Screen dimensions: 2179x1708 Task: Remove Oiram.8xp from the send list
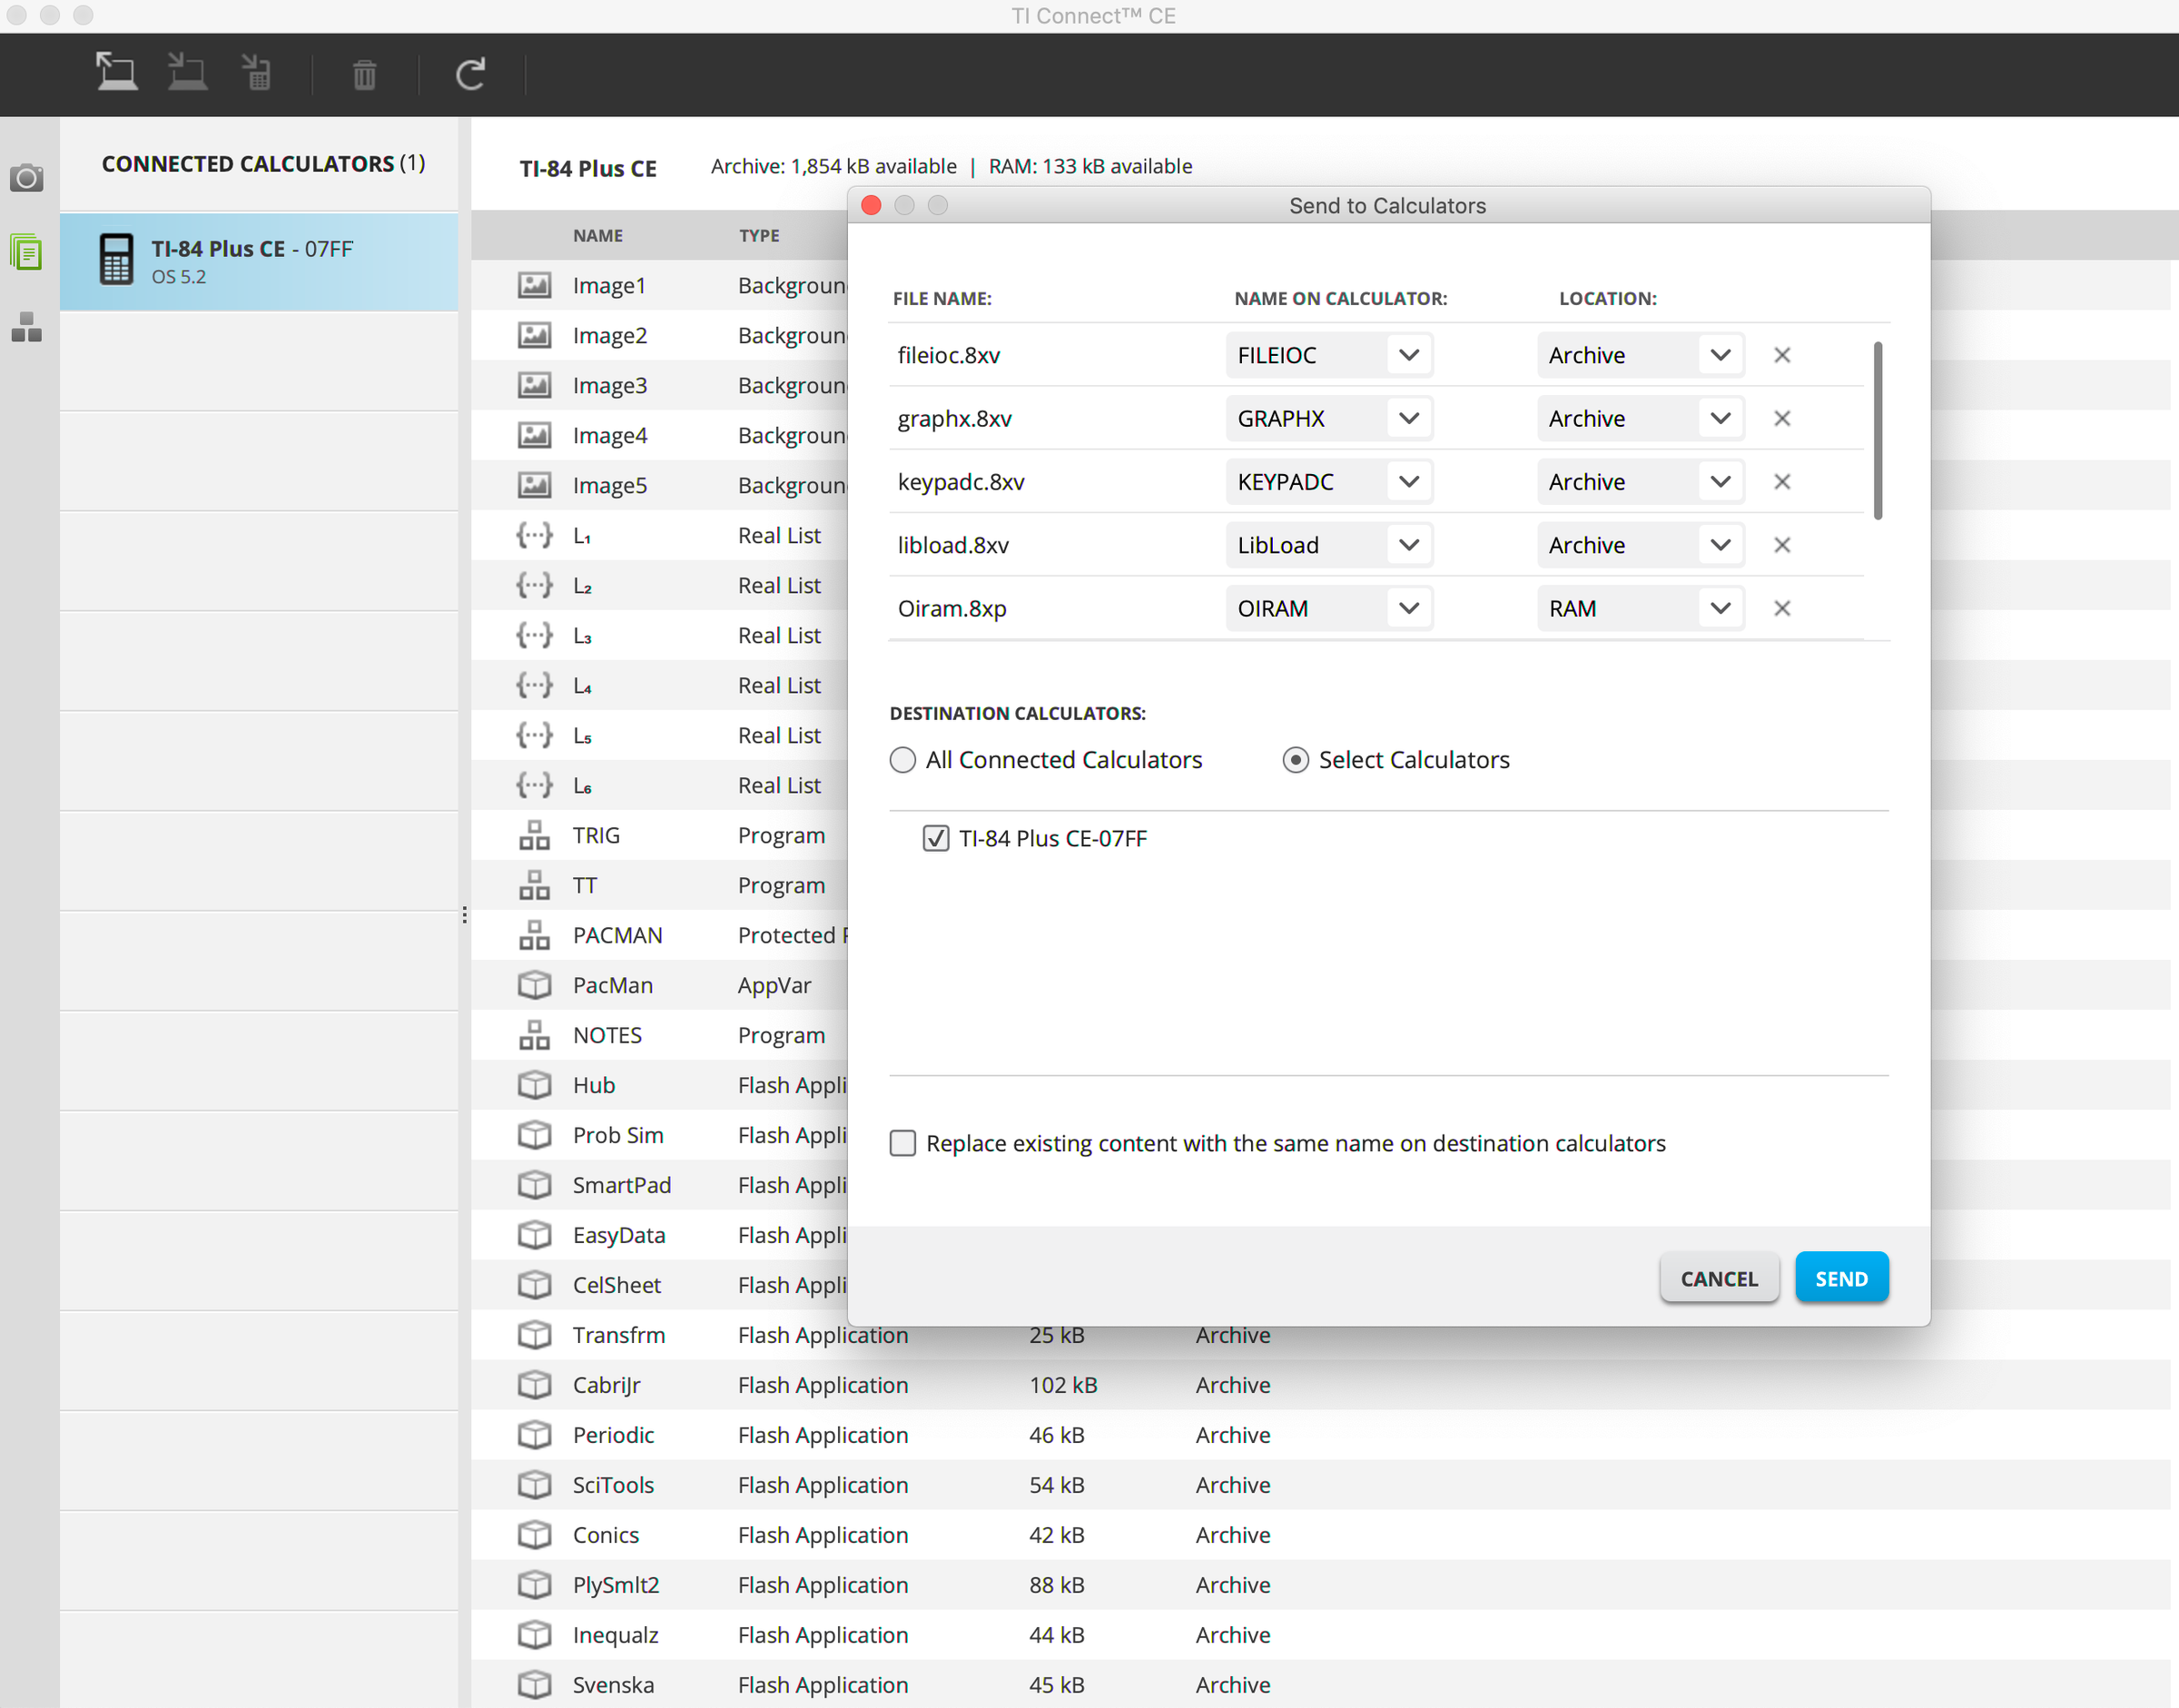click(1781, 608)
